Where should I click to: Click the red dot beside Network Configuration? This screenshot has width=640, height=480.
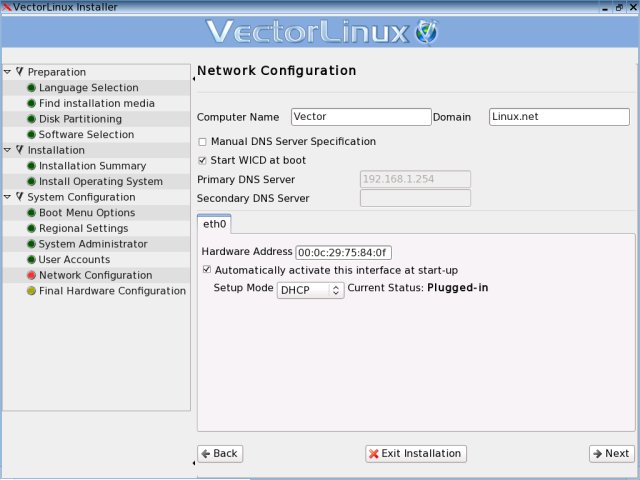coord(31,275)
